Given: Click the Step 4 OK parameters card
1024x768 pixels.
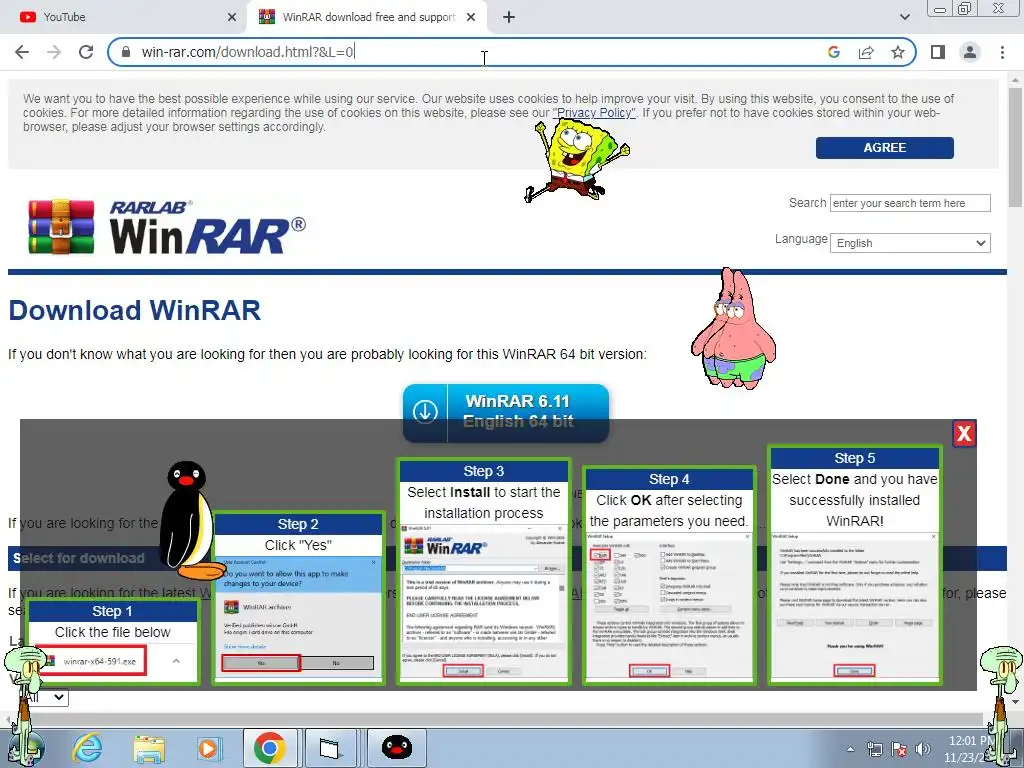Looking at the screenshot, I should [669, 575].
